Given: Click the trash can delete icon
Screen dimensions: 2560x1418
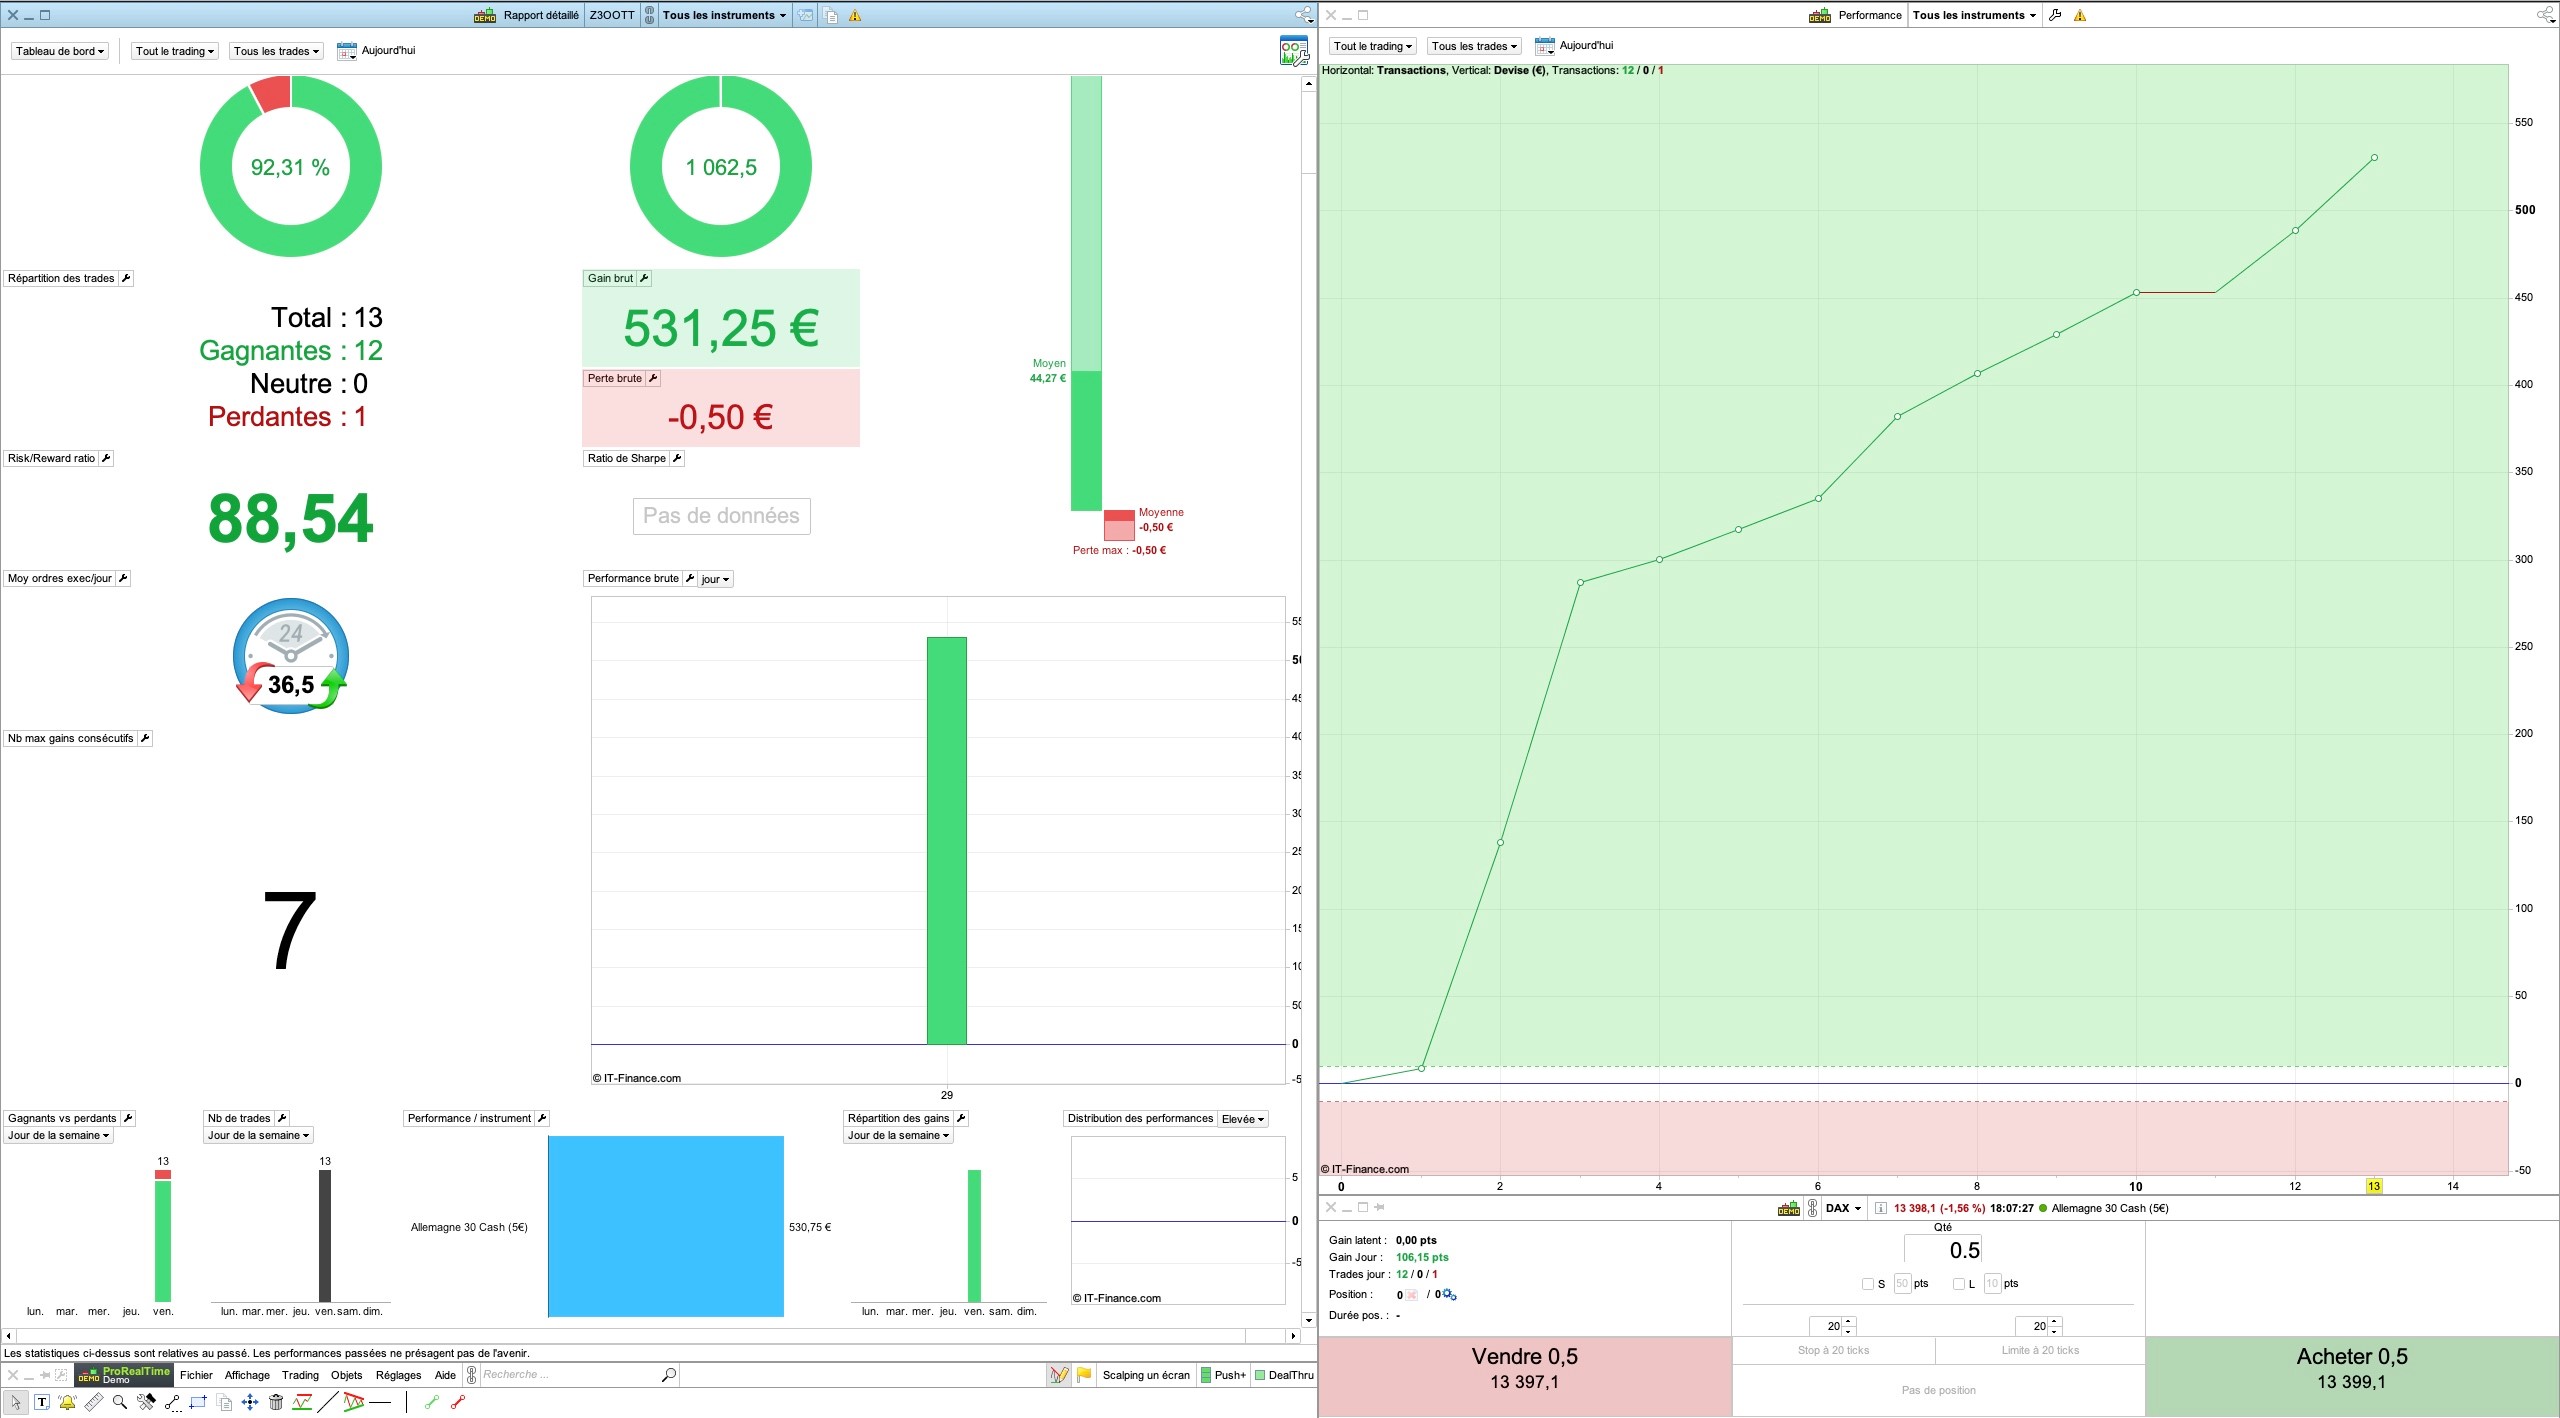Looking at the screenshot, I should (276, 1402).
